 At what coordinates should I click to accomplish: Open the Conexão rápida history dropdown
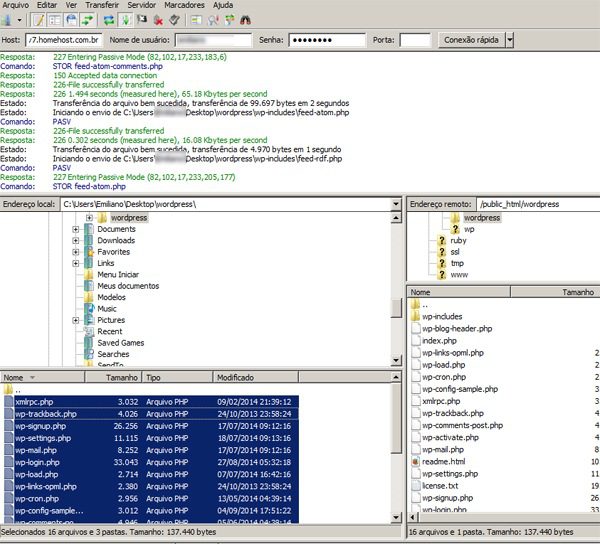pos(510,40)
